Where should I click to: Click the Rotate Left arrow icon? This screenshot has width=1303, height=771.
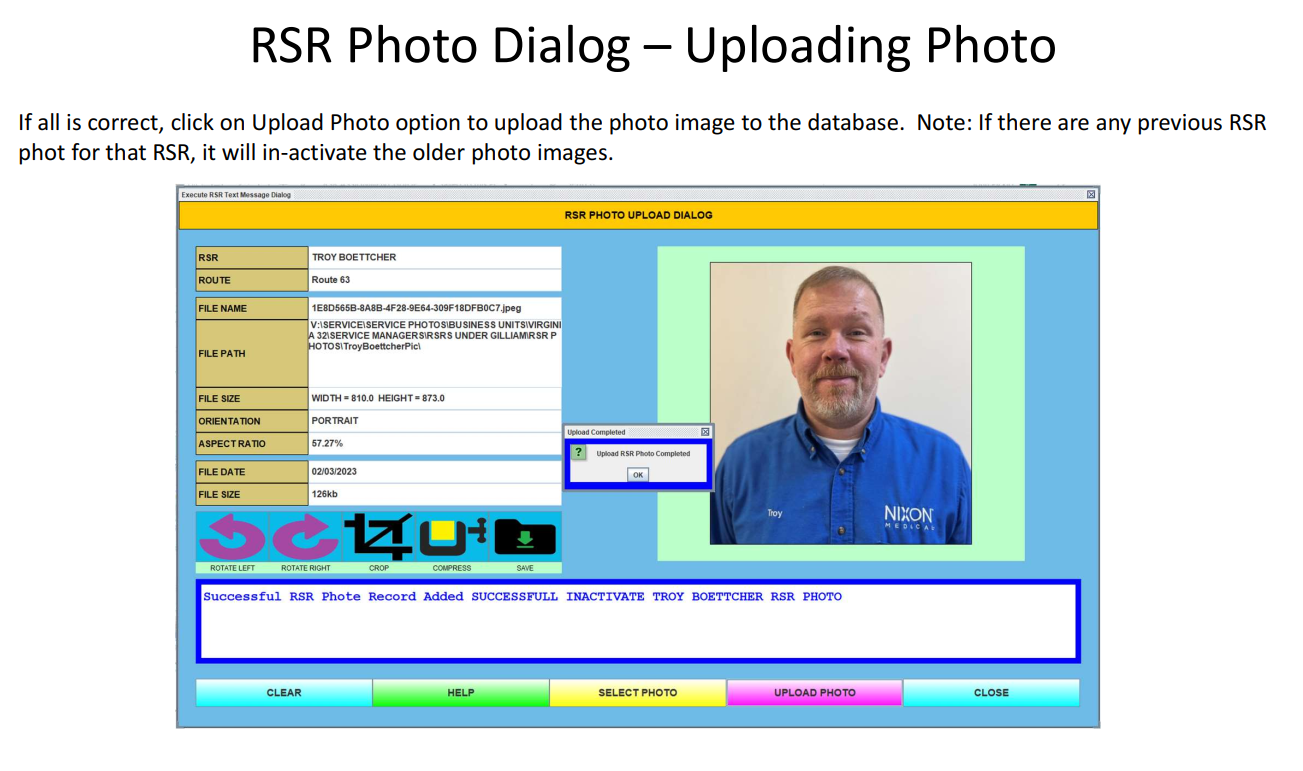[x=232, y=537]
